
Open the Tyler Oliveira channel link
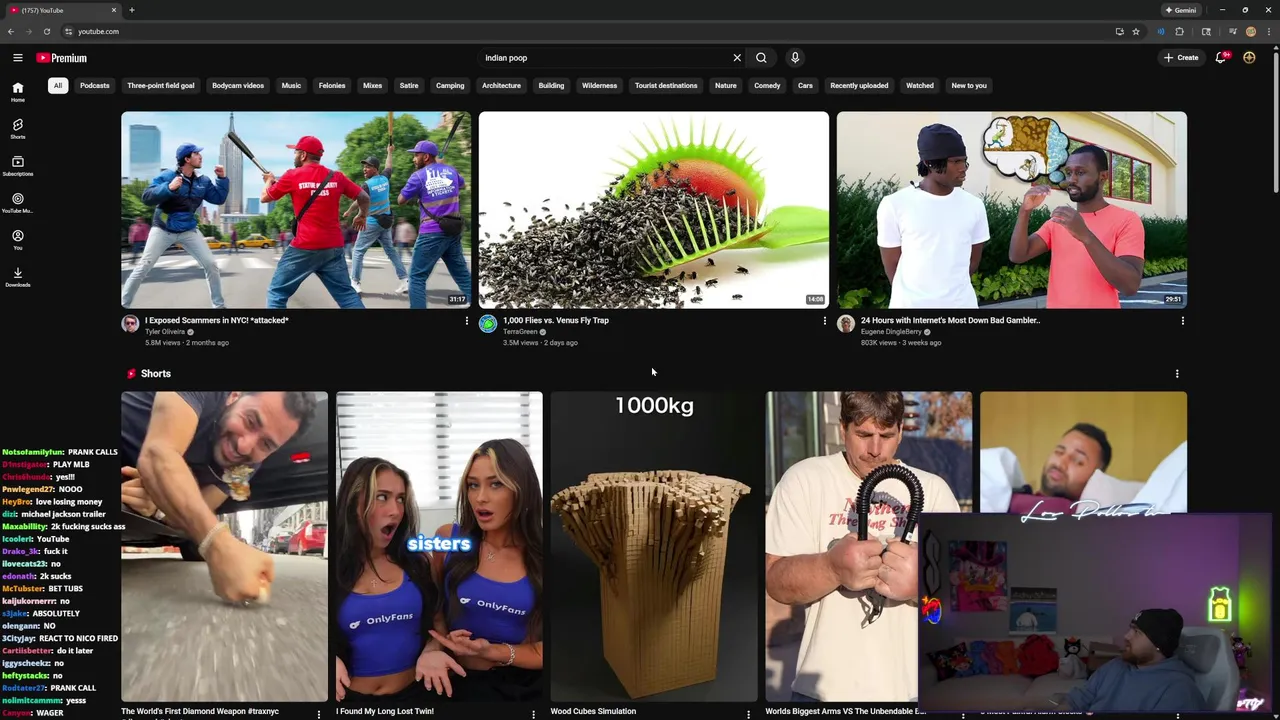click(165, 332)
